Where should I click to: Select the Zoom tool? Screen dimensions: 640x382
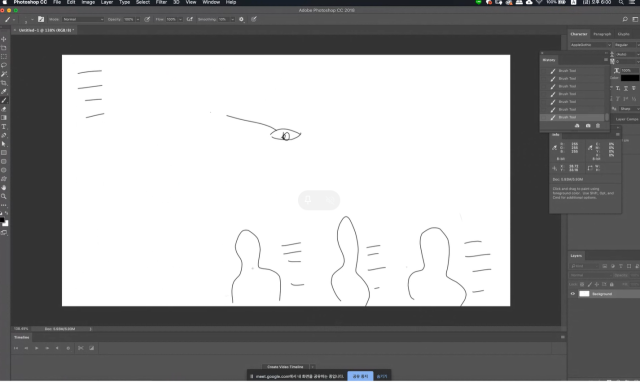[x=4, y=197]
